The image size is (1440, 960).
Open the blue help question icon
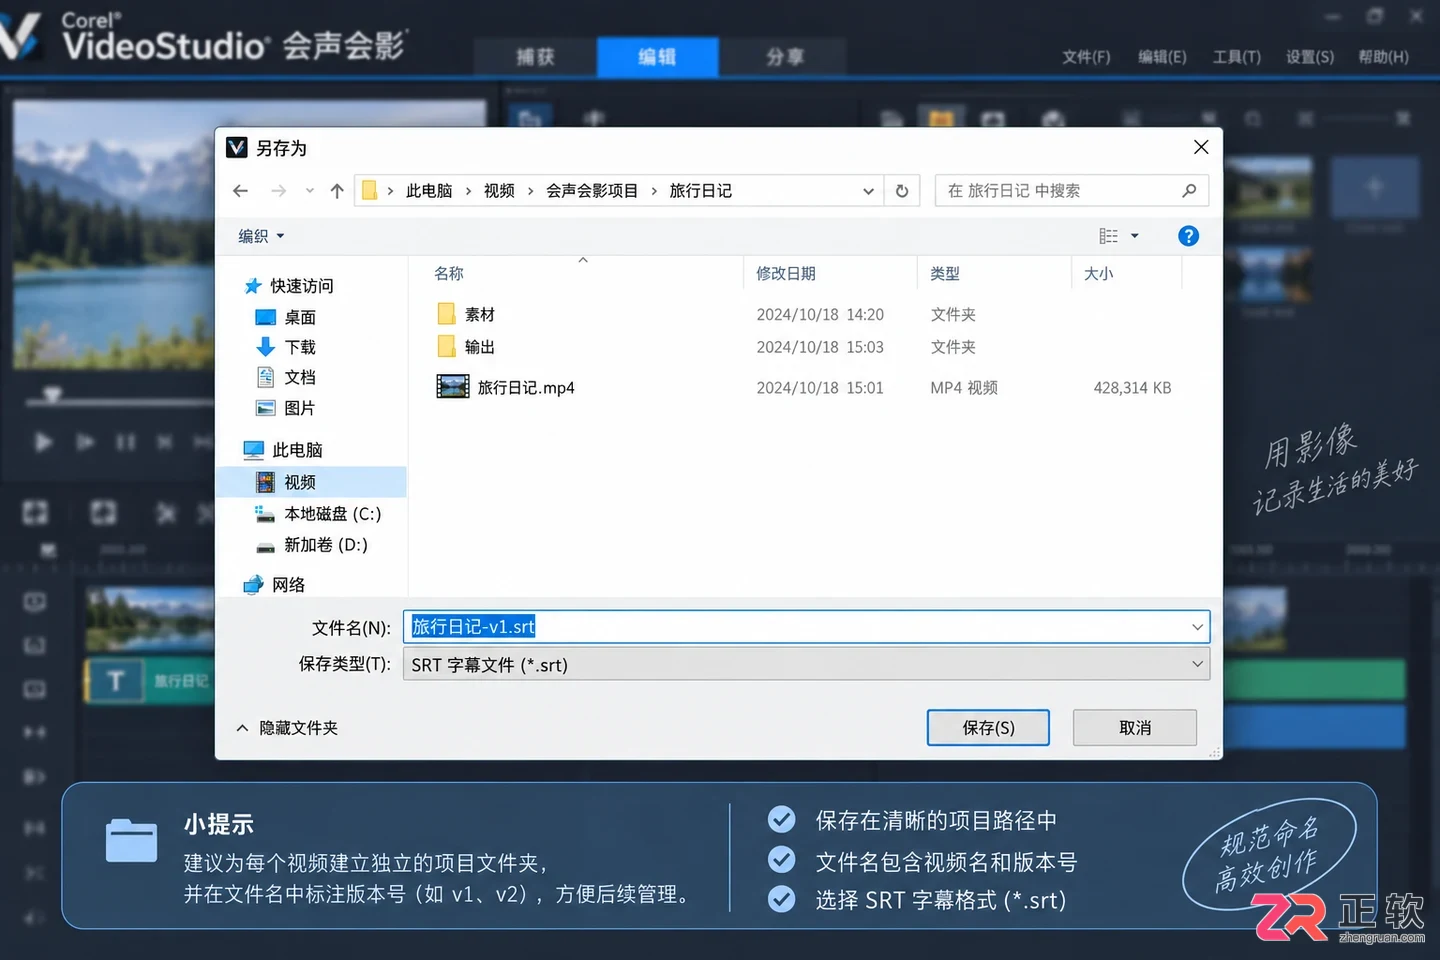[x=1188, y=236]
